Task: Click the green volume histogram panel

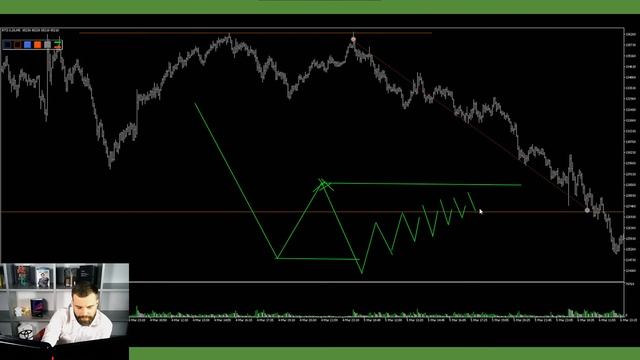Action: pyautogui.click(x=376, y=300)
